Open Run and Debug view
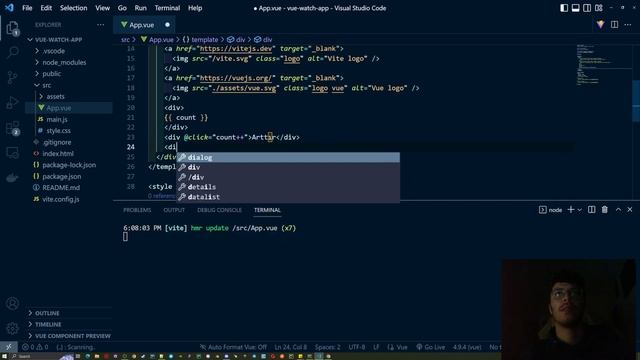 13,102
